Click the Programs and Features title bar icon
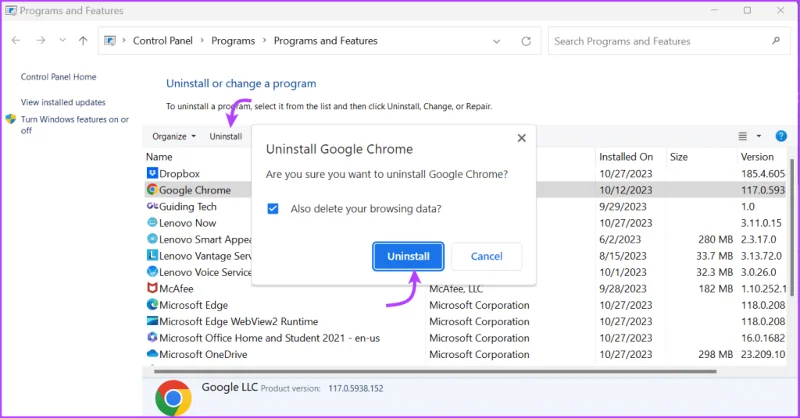This screenshot has height=418, width=800. click(x=11, y=10)
